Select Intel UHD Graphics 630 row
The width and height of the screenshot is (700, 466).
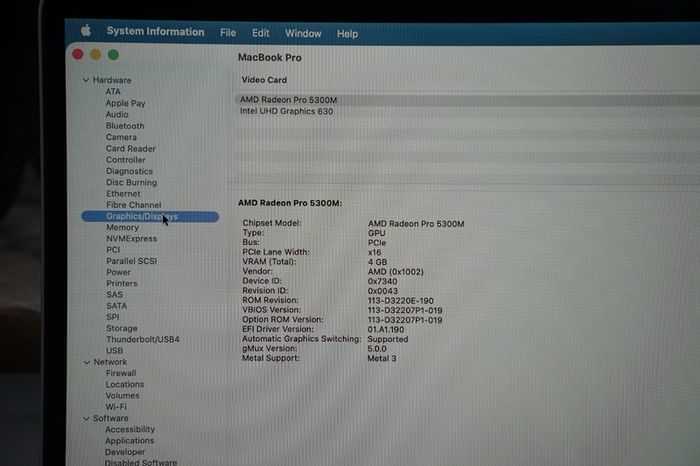click(x=467, y=111)
